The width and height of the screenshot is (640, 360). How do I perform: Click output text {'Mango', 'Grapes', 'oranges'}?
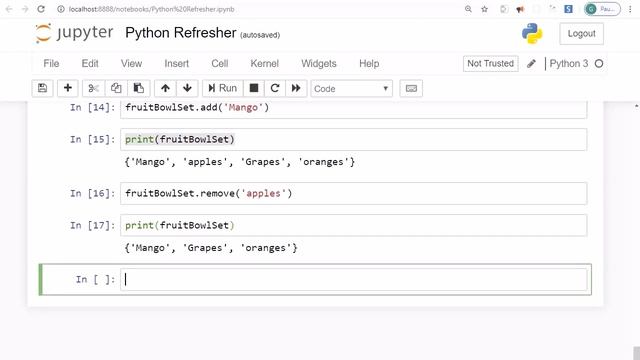pos(211,248)
